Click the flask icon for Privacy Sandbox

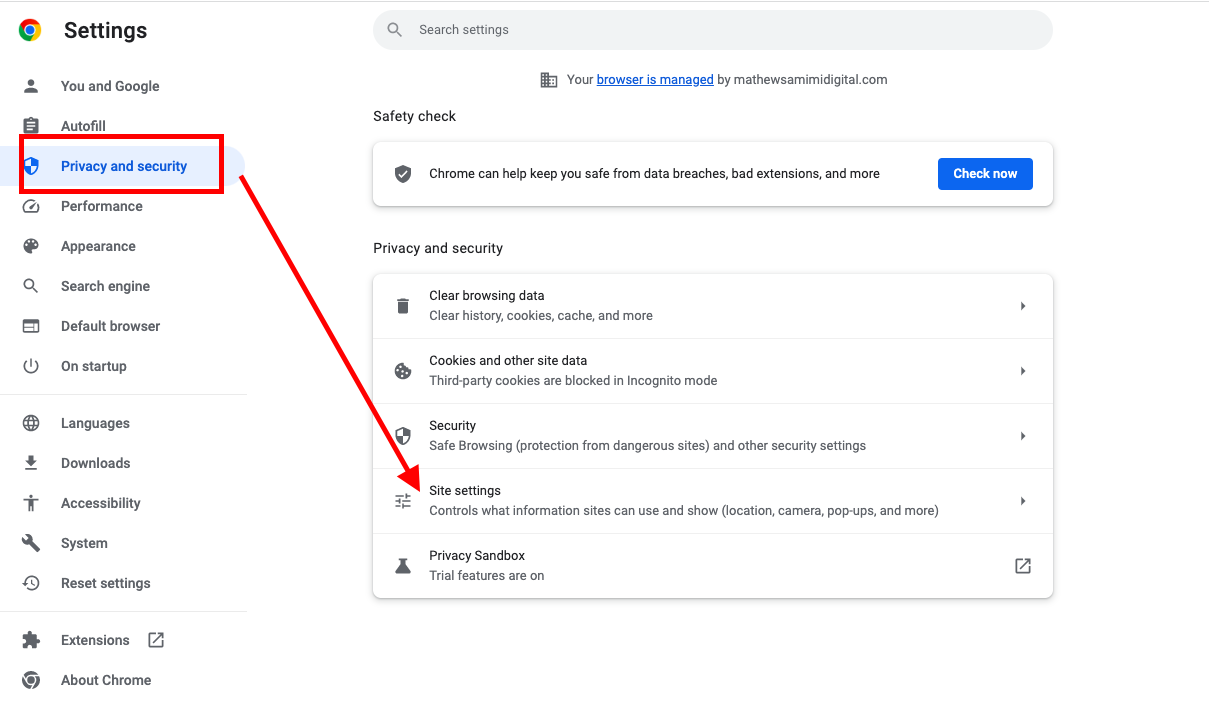click(403, 566)
